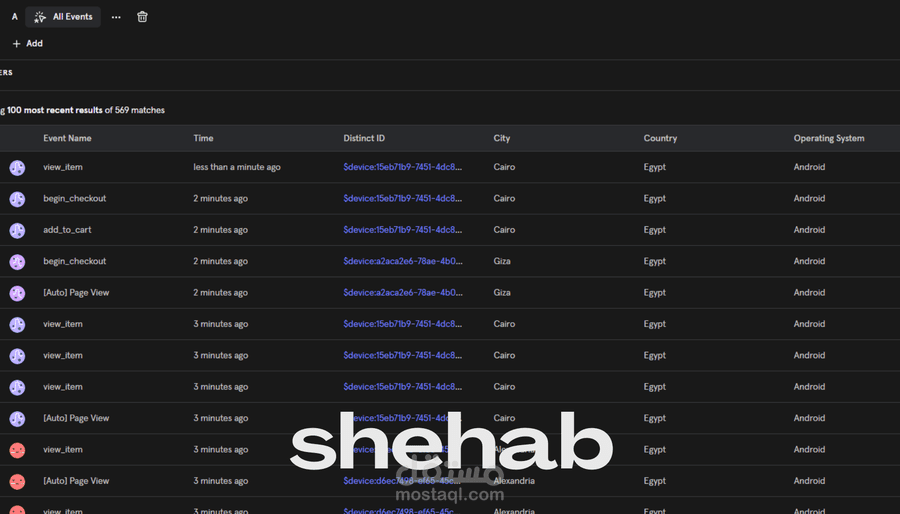Click the City column header
This screenshot has height=514, width=900.
pyautogui.click(x=502, y=138)
